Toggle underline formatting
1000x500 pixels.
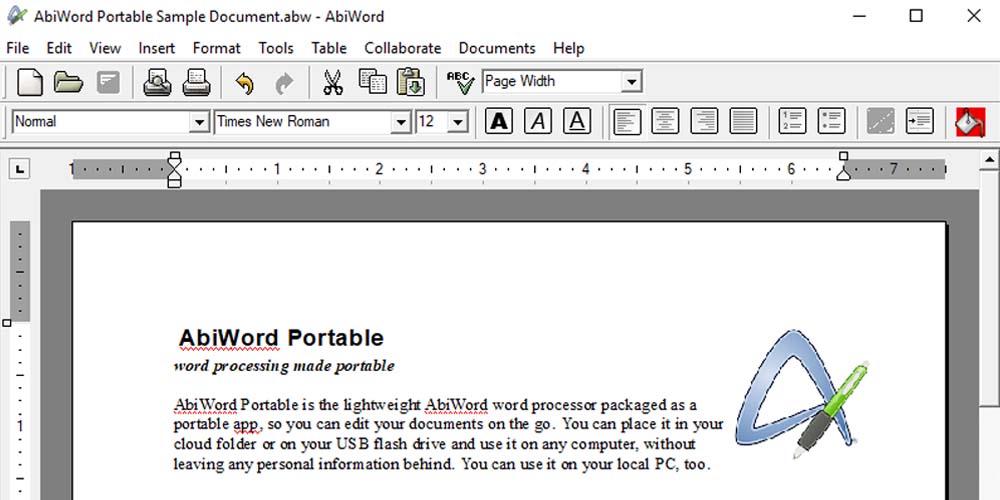pos(577,121)
